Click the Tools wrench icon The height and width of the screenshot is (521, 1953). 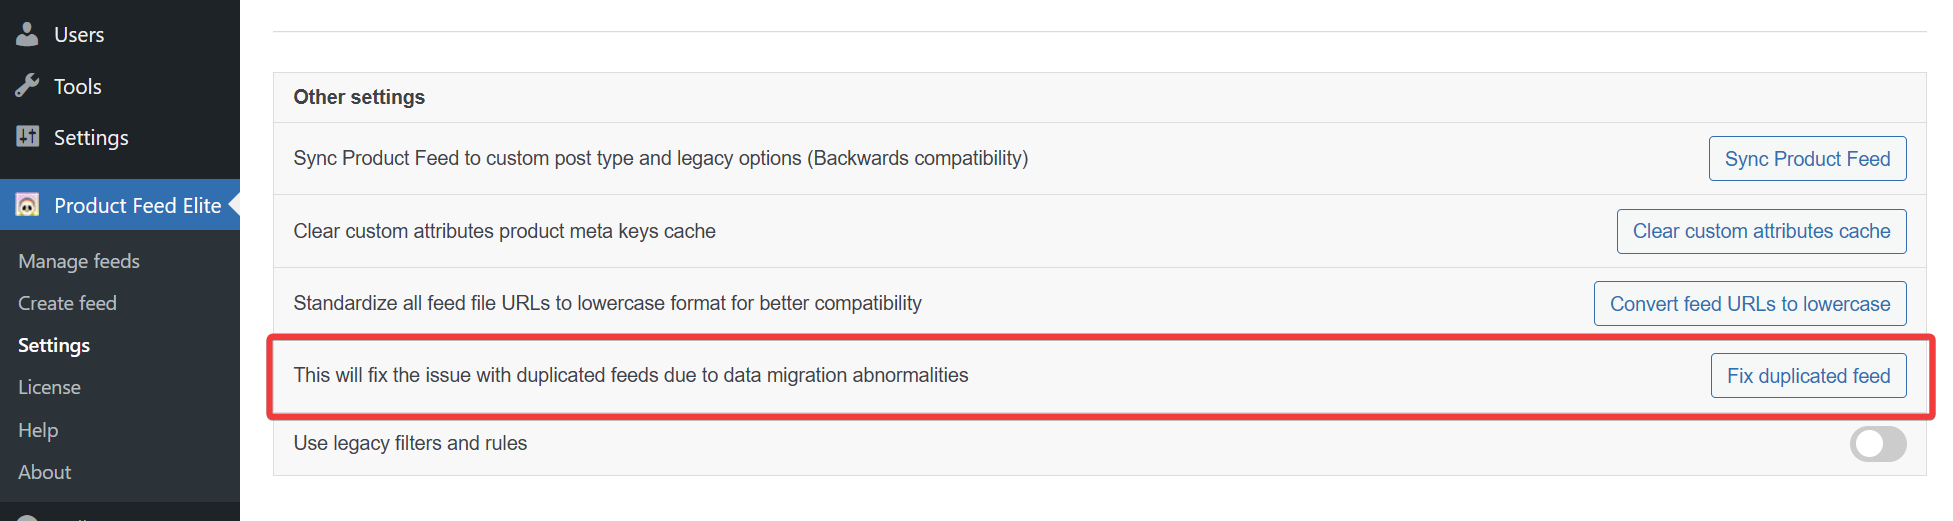(x=27, y=86)
